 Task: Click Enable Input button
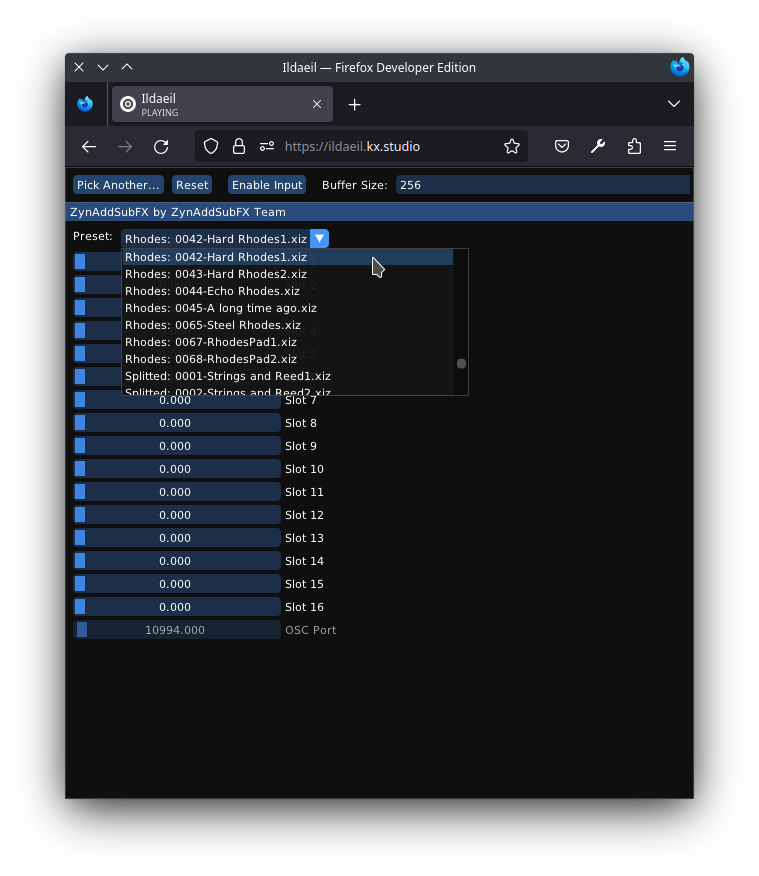[x=267, y=185]
